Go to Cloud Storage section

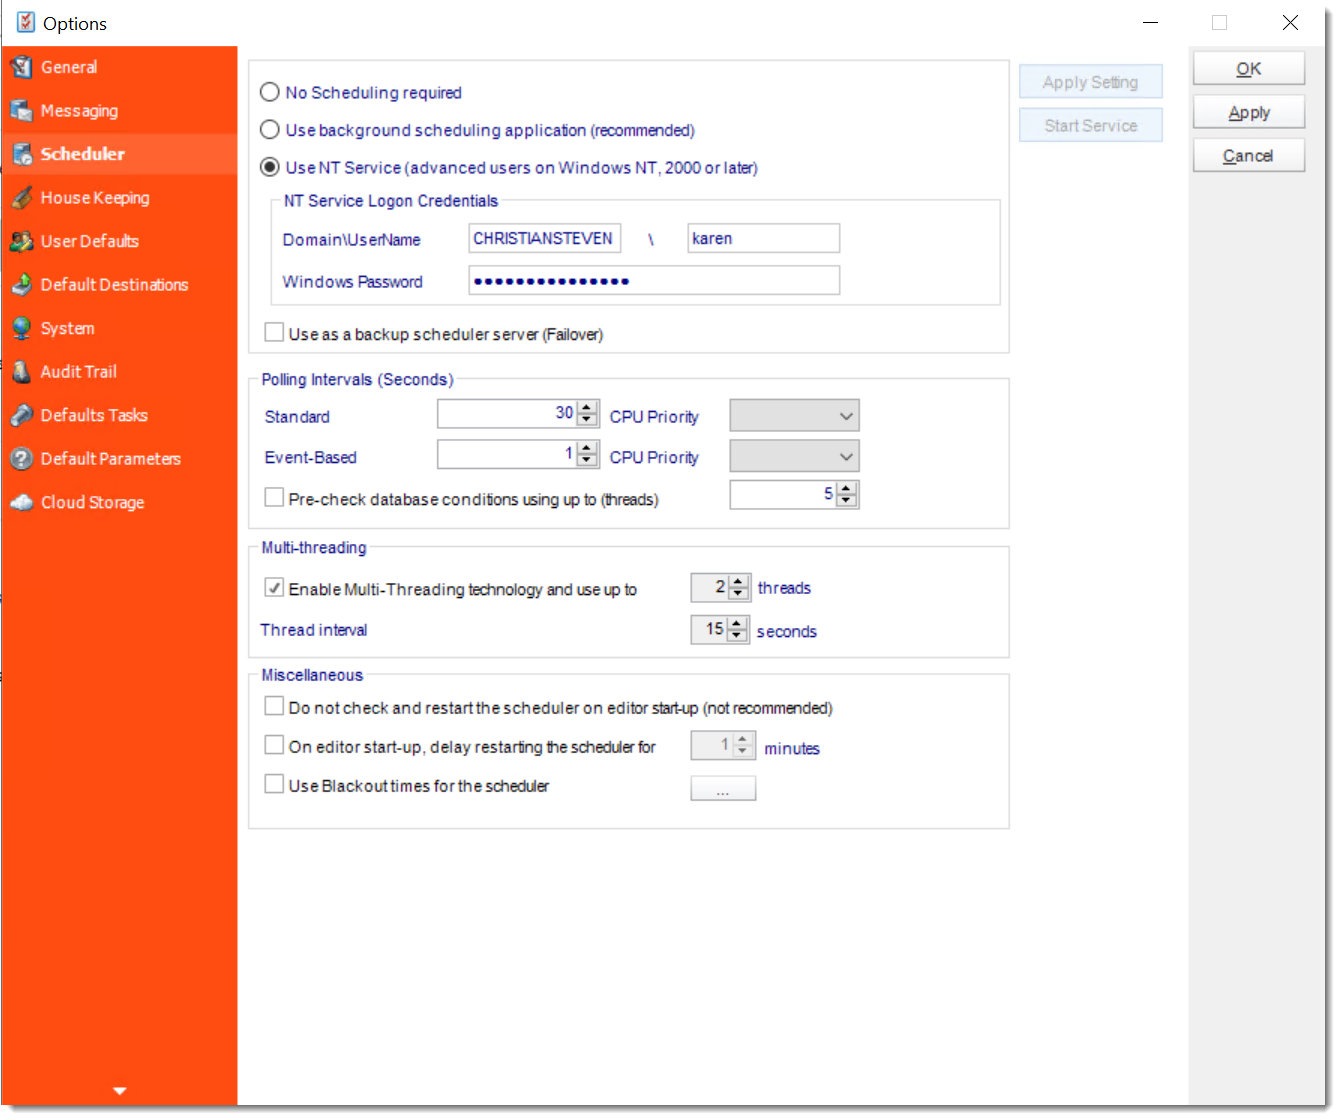point(119,502)
